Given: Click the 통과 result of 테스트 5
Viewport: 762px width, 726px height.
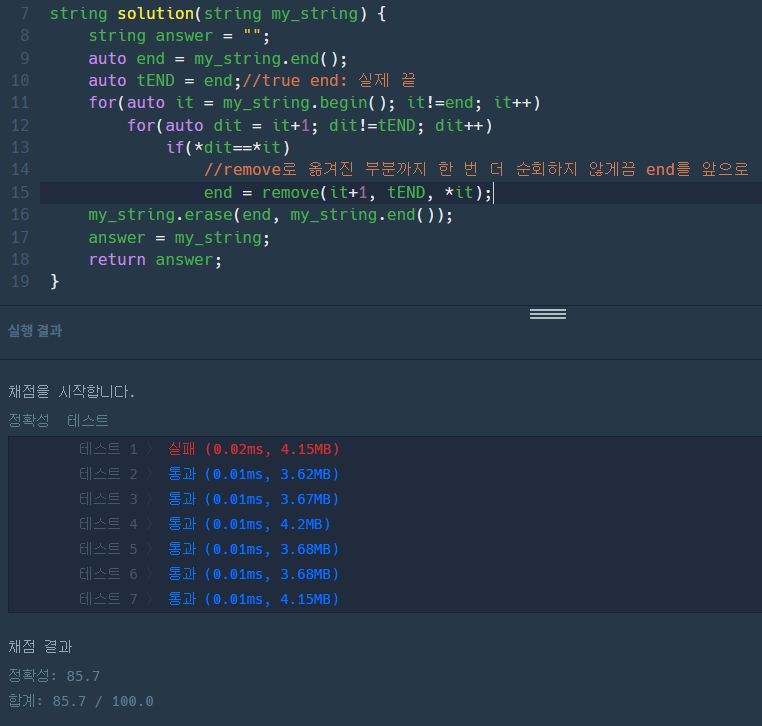Looking at the screenshot, I should pyautogui.click(x=253, y=549).
